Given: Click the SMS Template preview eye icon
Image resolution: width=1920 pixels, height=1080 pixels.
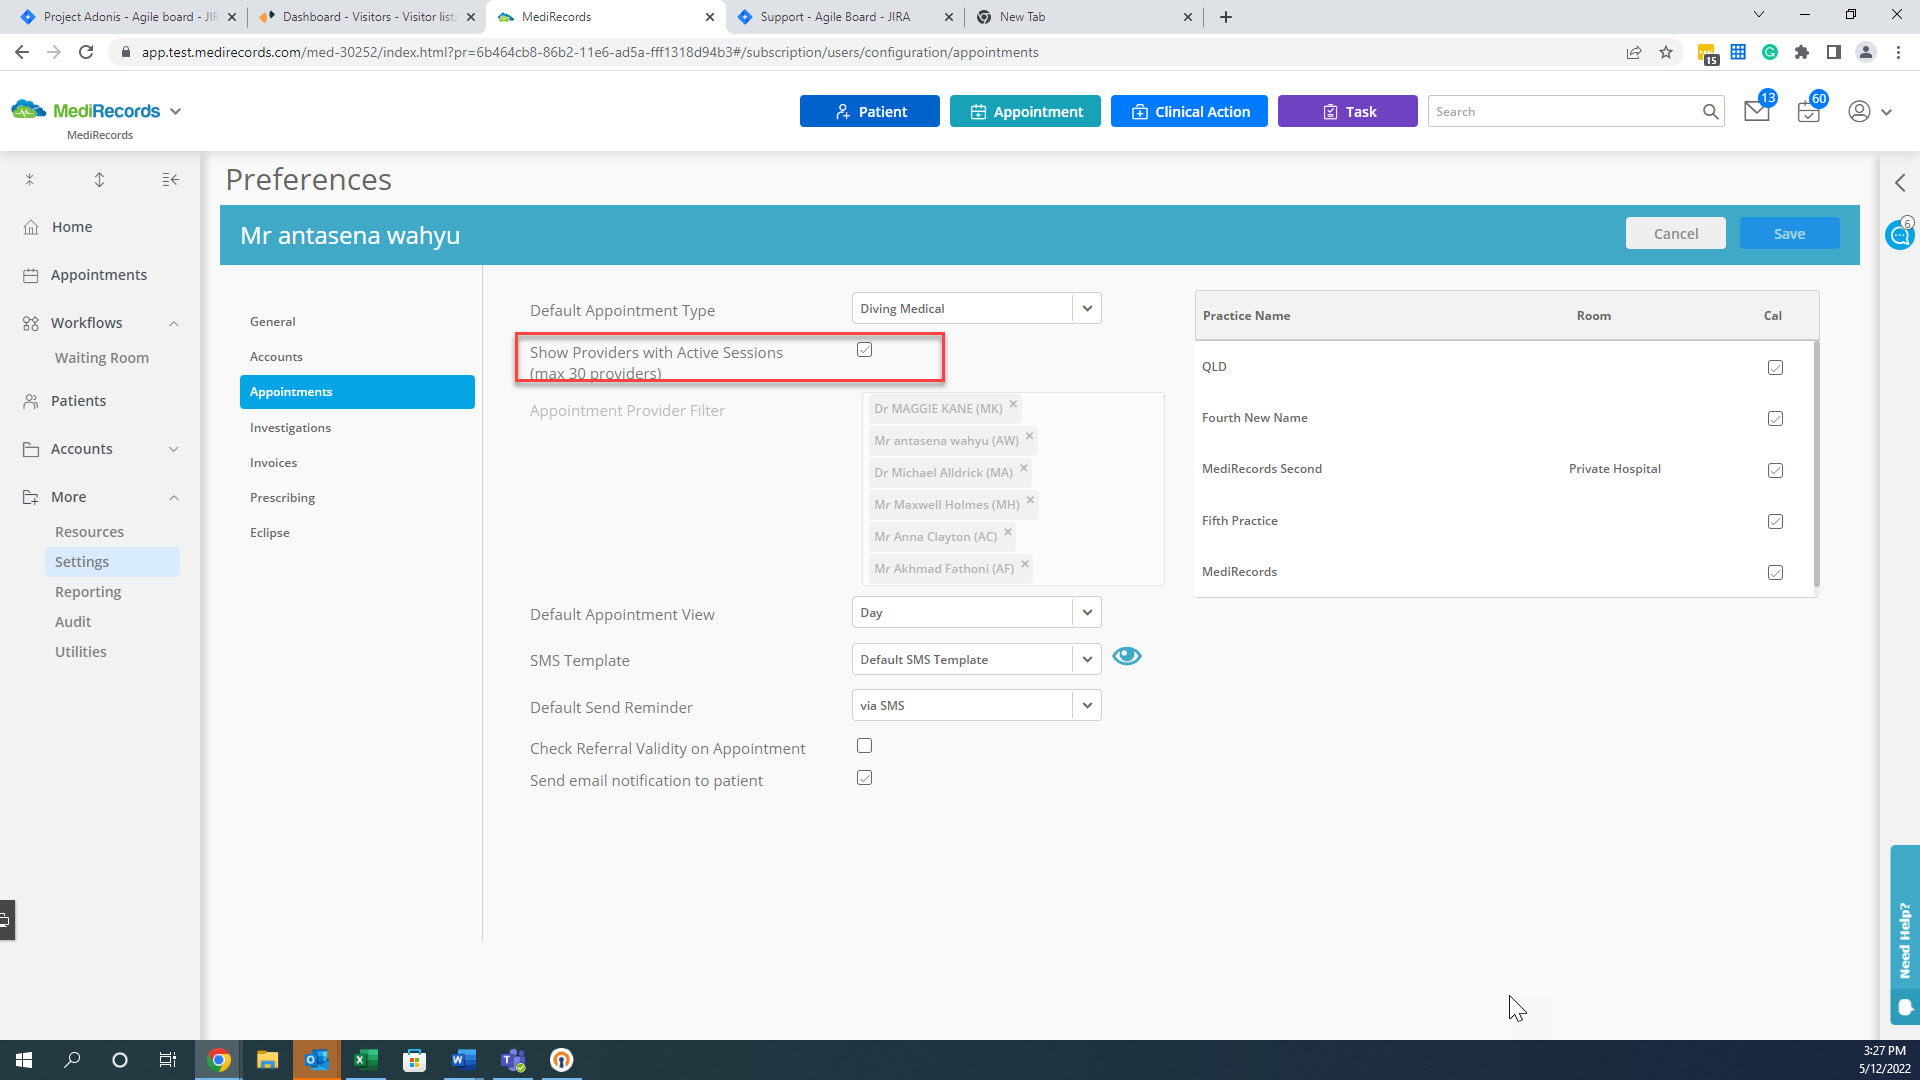Looking at the screenshot, I should [x=1125, y=657].
